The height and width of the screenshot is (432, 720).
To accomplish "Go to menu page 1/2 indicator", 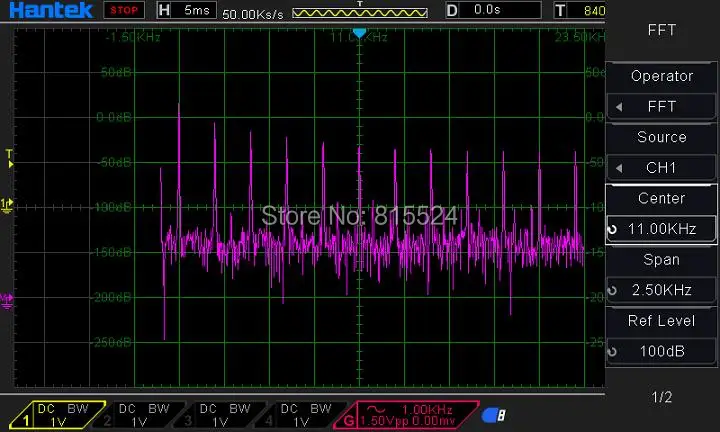I will click(x=662, y=397).
